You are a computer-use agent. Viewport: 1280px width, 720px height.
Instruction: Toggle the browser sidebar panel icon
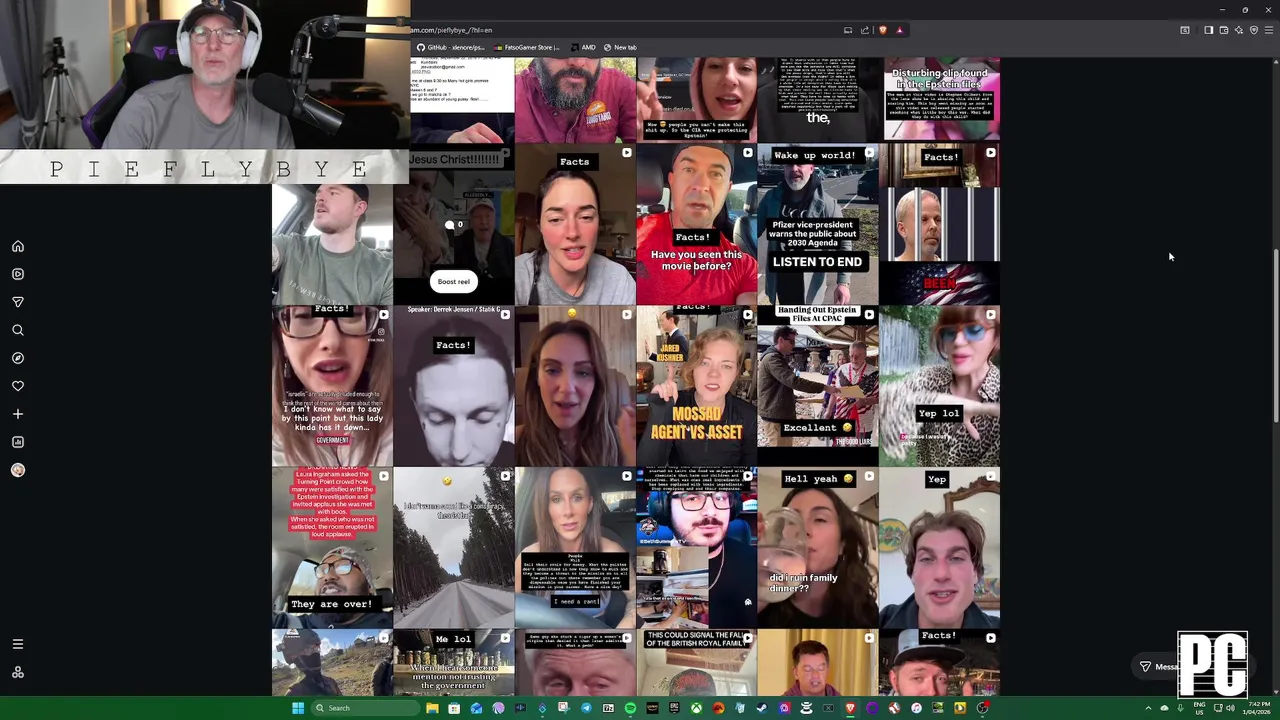click(1208, 30)
